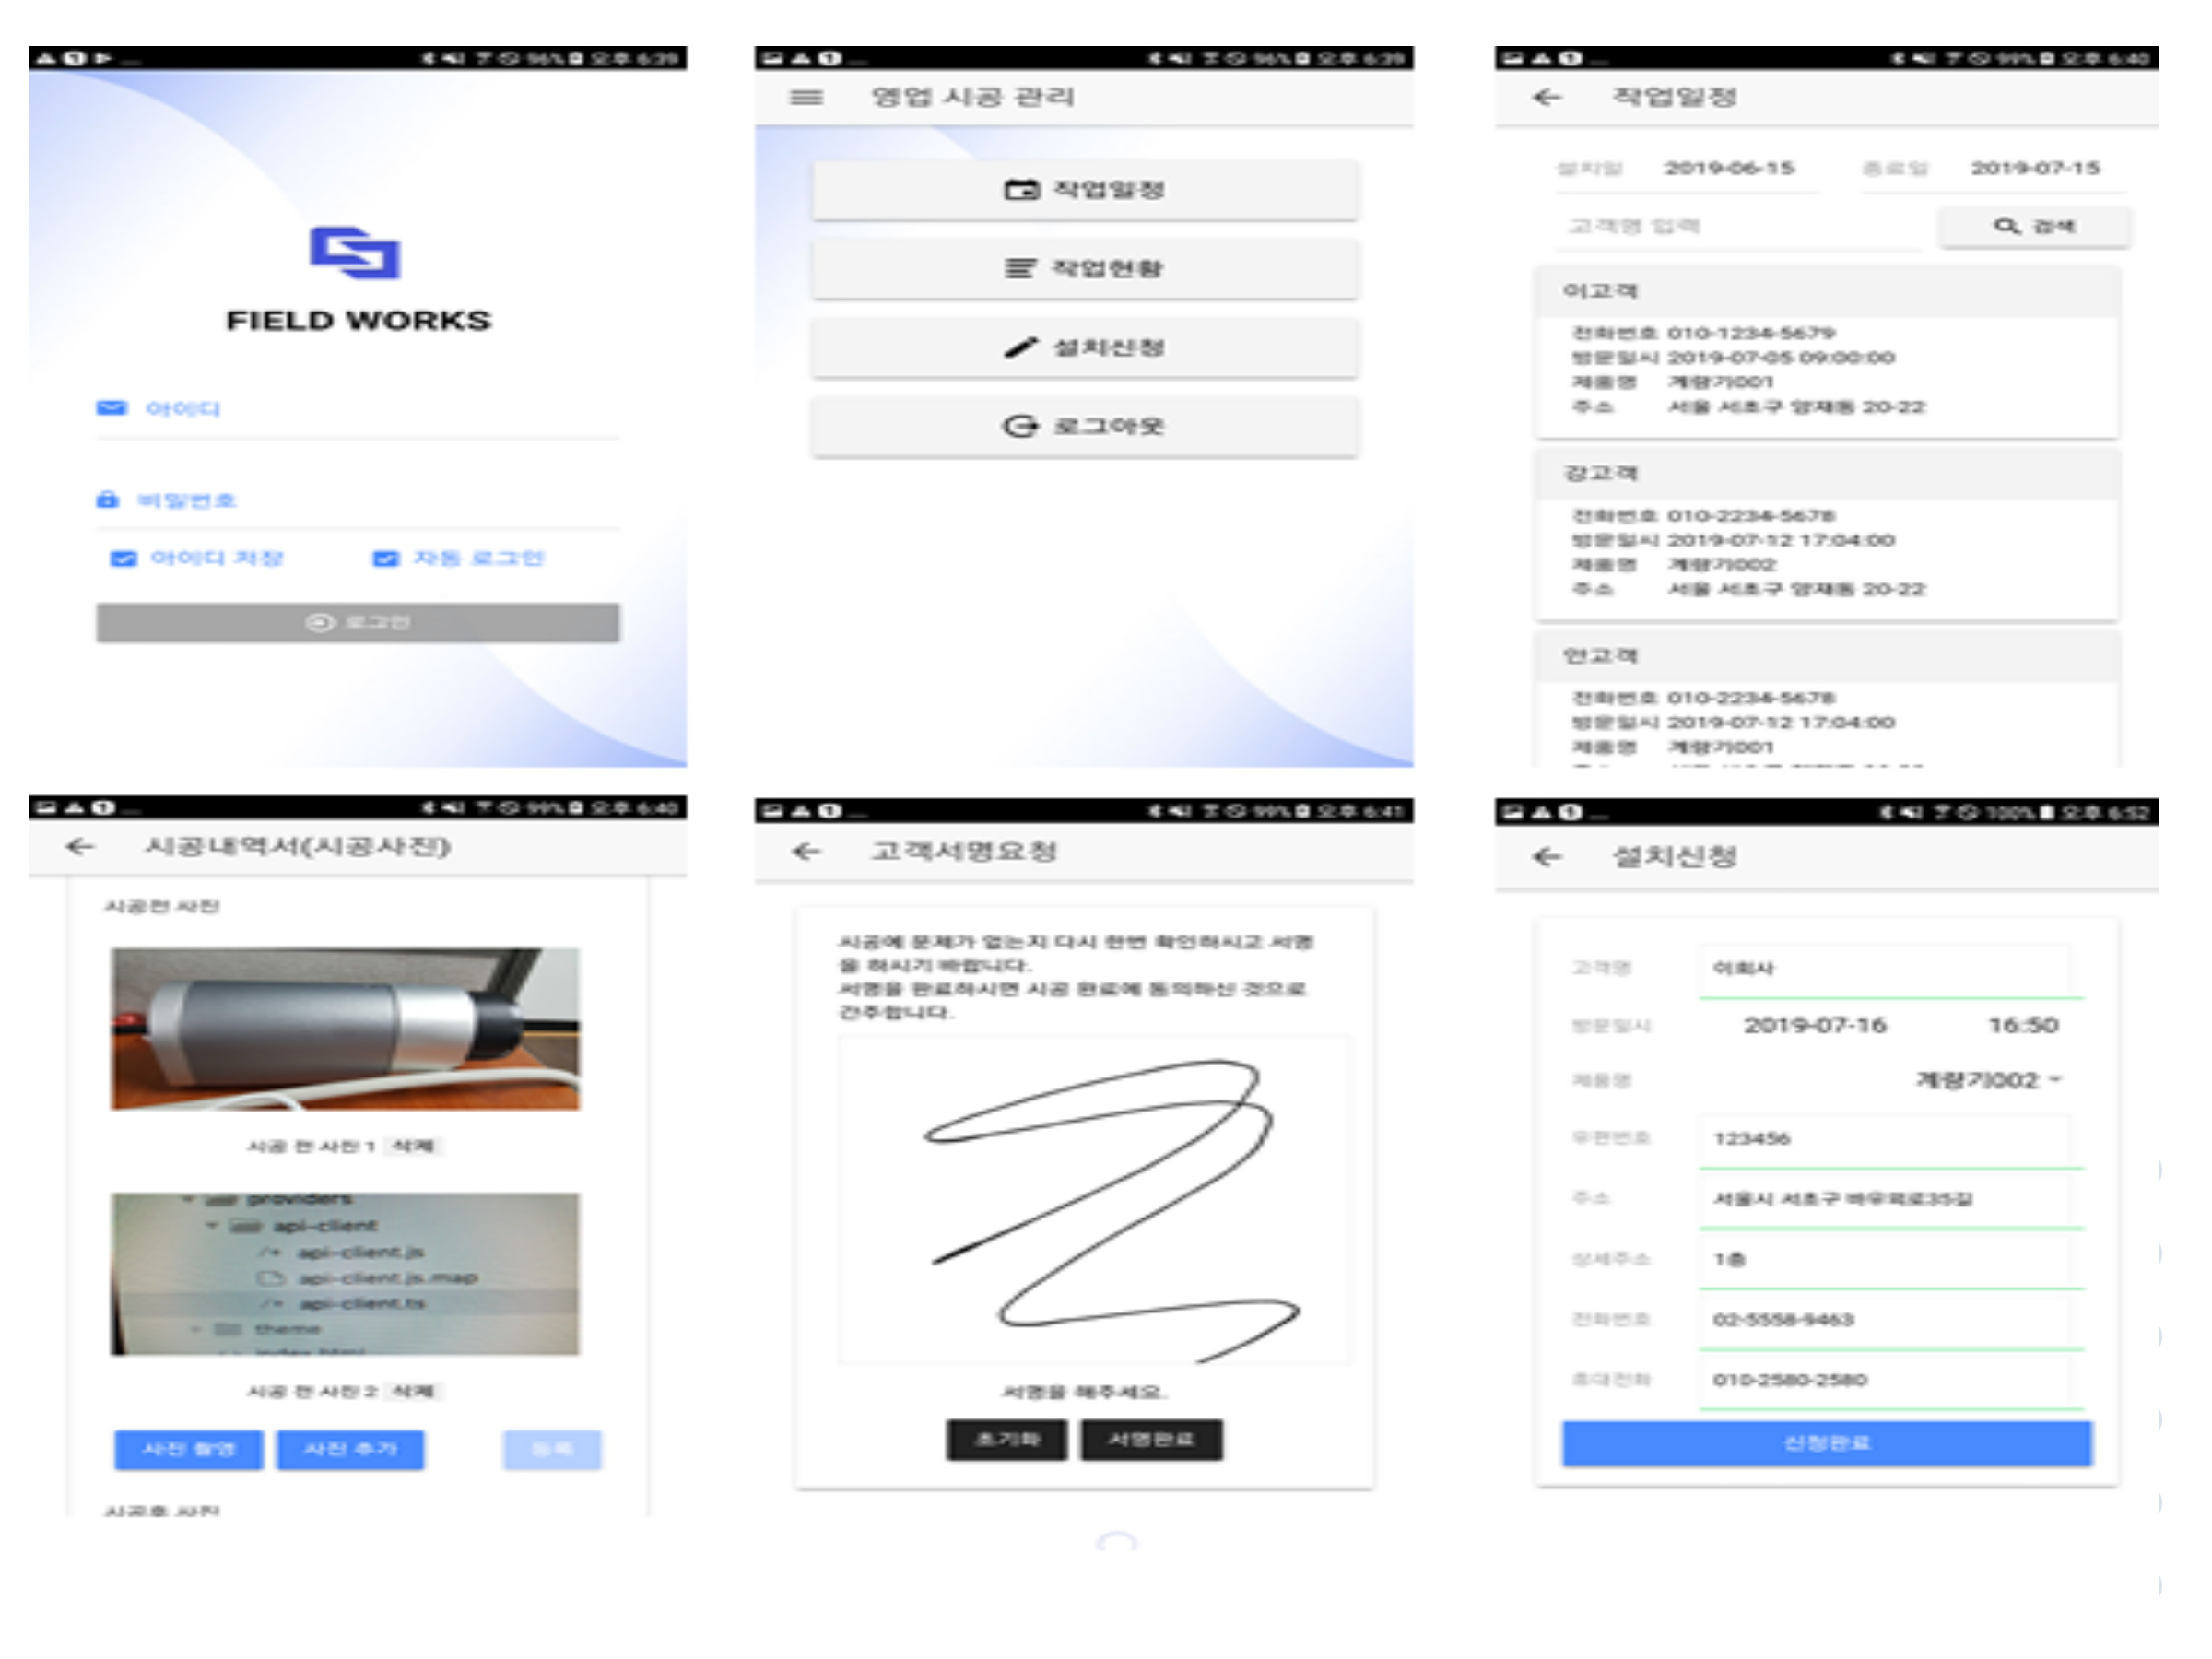The height and width of the screenshot is (1659, 2212).
Task: Open the hamburger menu in 영업 시공 관리 screen
Action: 806,97
